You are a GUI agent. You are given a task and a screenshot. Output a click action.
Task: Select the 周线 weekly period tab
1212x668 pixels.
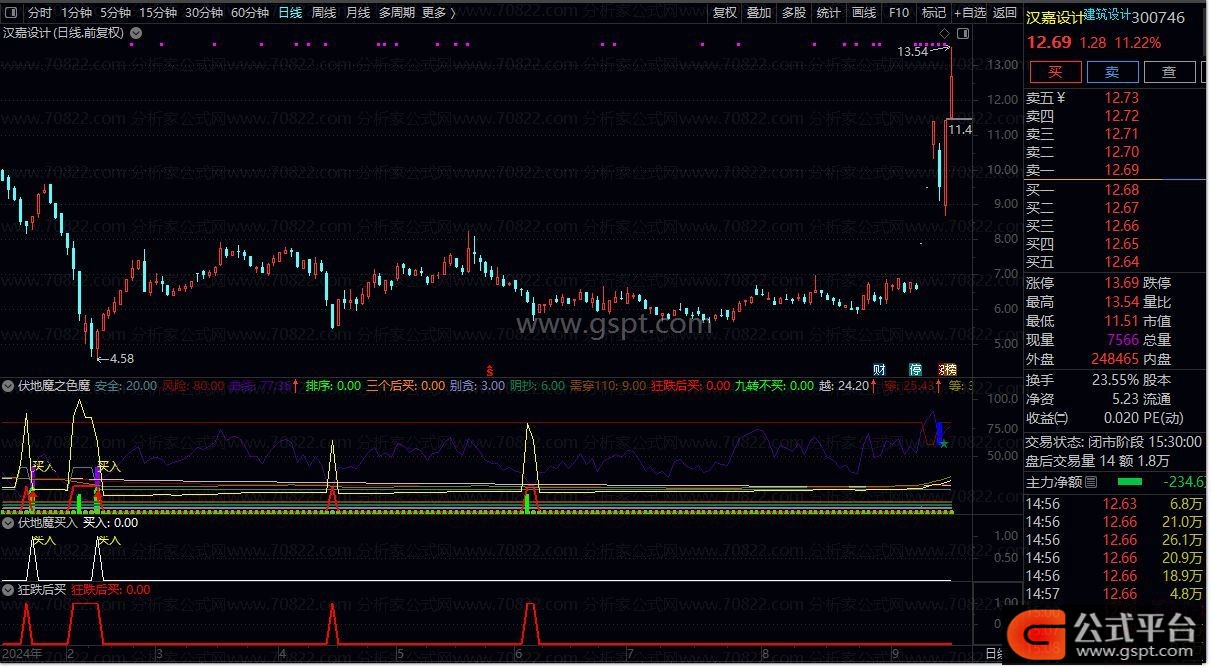click(324, 13)
